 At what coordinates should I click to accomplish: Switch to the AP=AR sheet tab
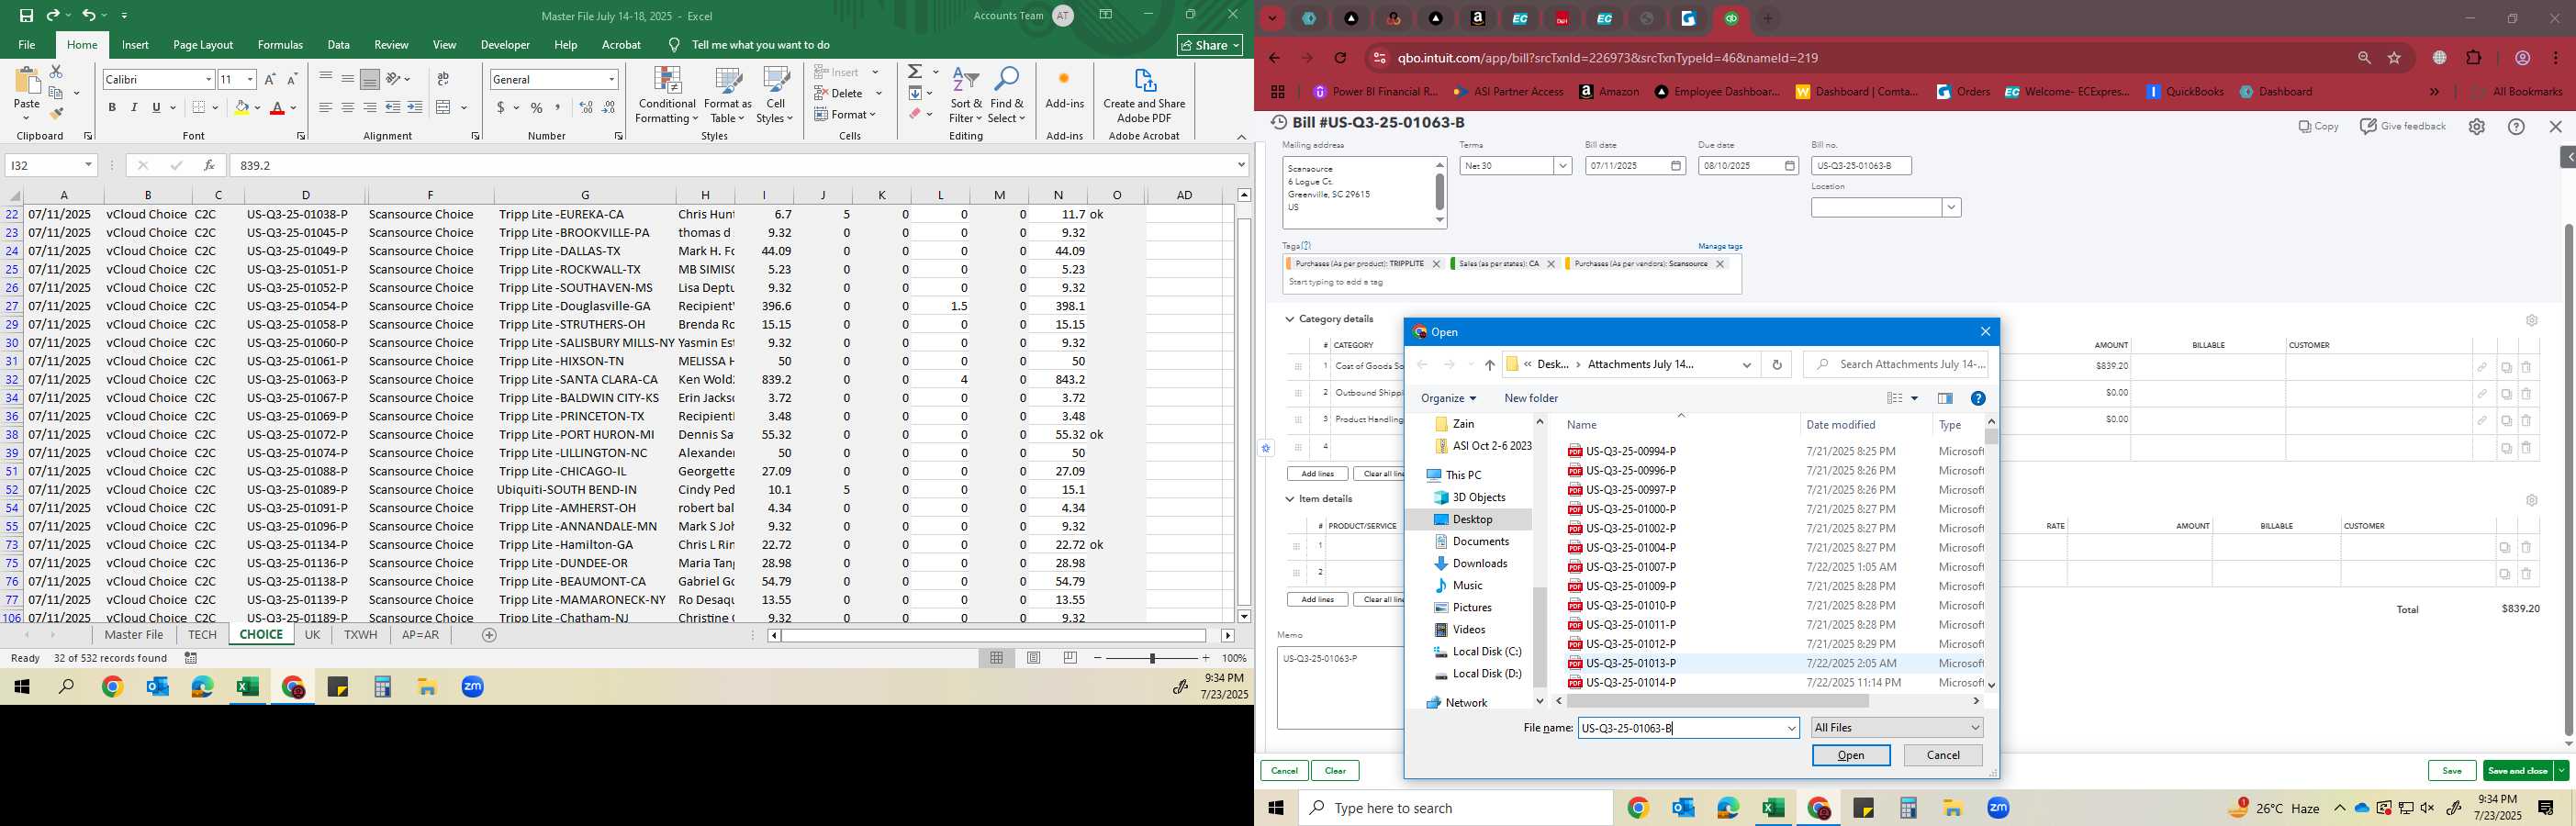coord(420,635)
